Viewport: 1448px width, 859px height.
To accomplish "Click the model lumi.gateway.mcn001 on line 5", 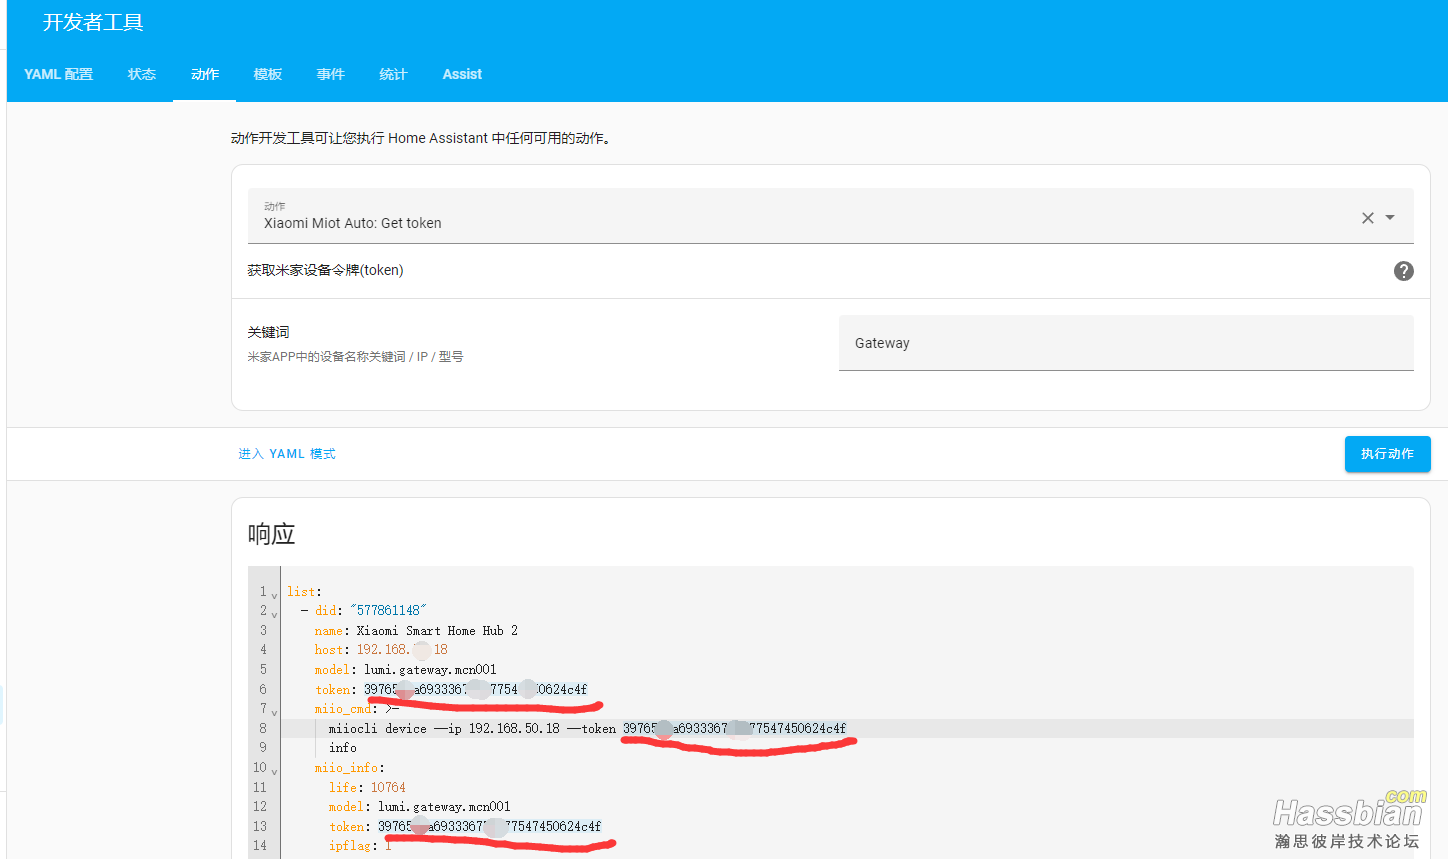I will pos(430,670).
